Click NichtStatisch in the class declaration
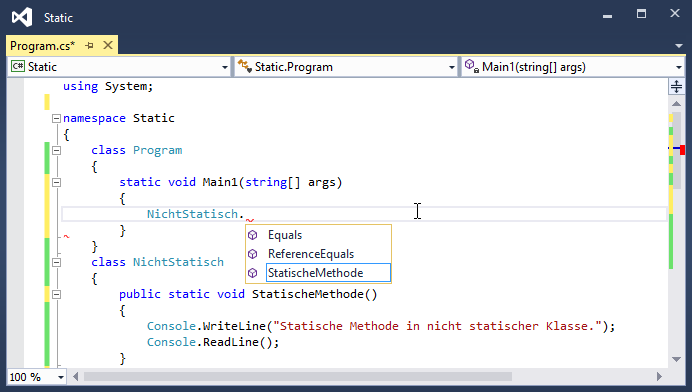Image resolution: width=692 pixels, height=392 pixels. click(x=178, y=262)
